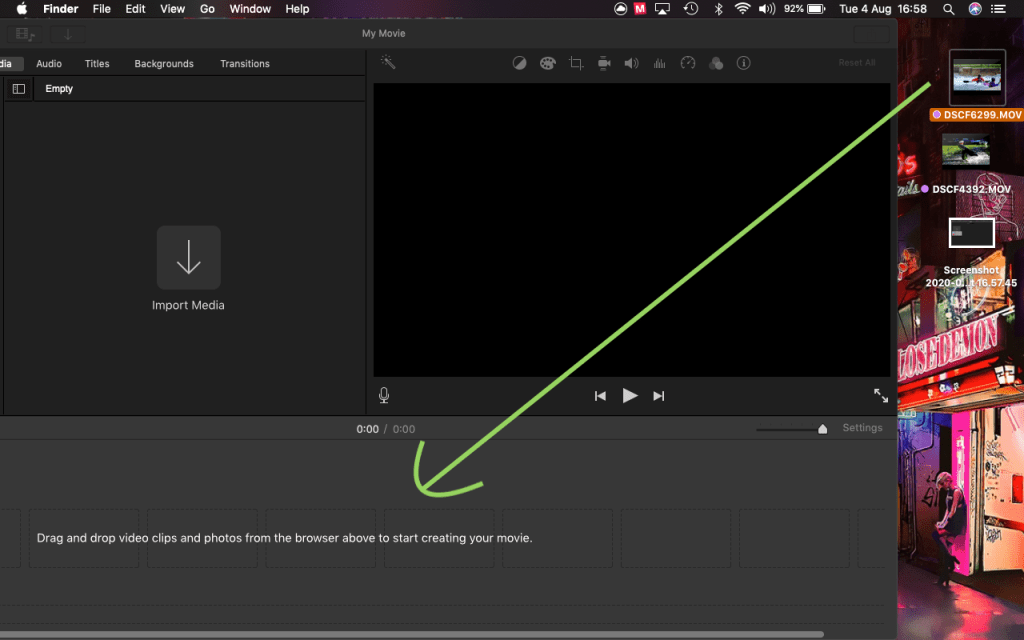Open the speed adjustment tool
This screenshot has height=640, width=1024.
click(687, 63)
